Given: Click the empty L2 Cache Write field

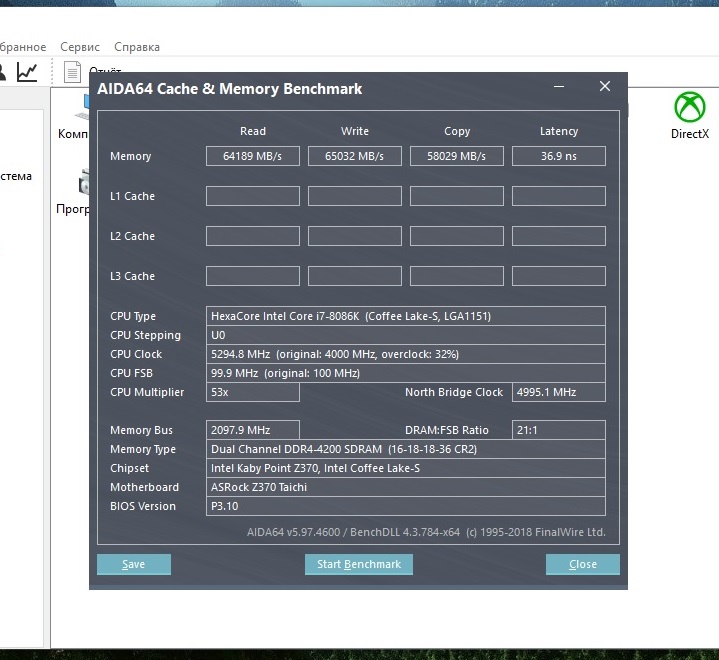Looking at the screenshot, I should pos(354,236).
